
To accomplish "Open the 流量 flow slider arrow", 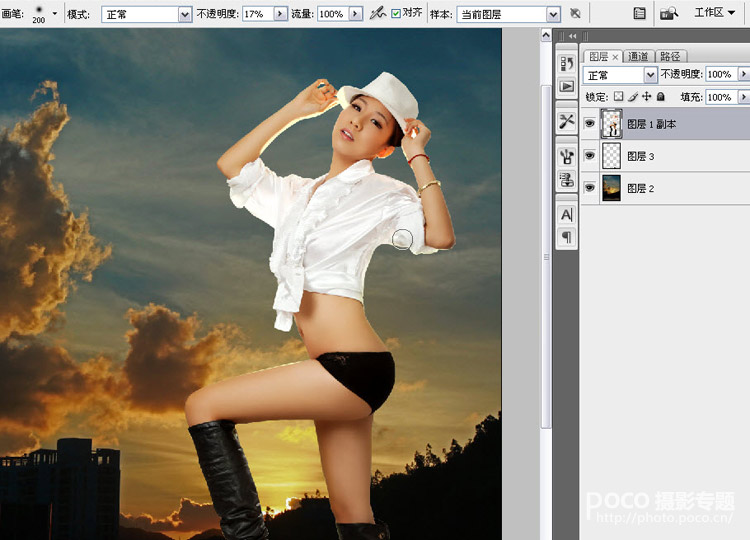I will click(x=355, y=14).
